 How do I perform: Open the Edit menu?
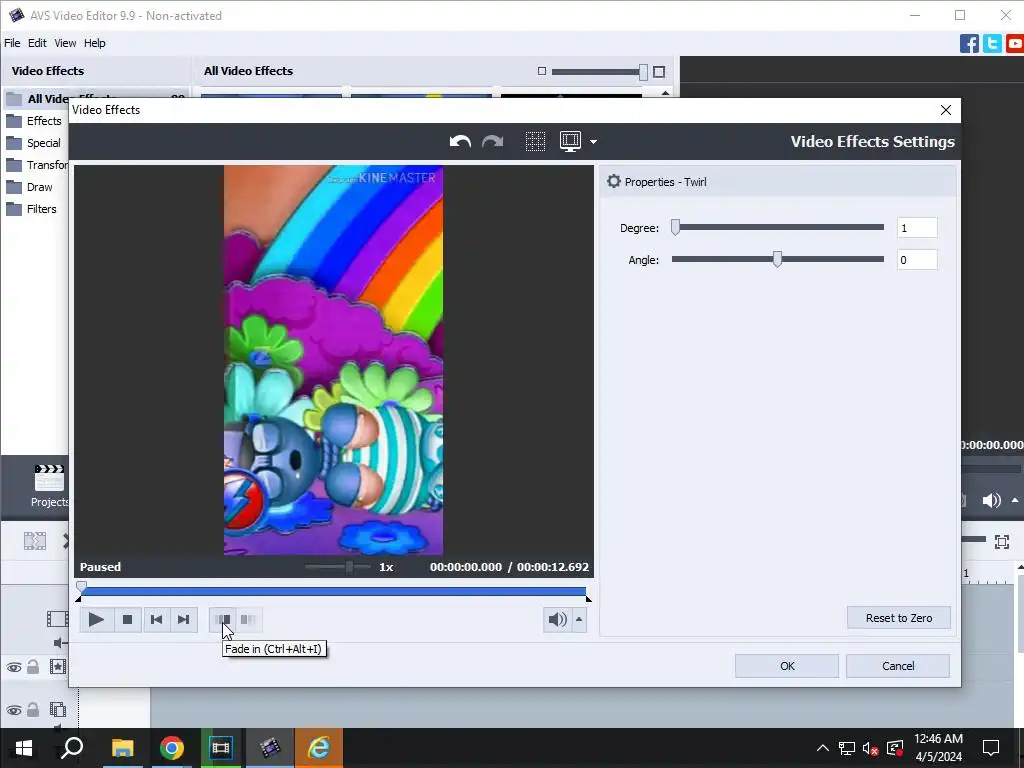[37, 43]
